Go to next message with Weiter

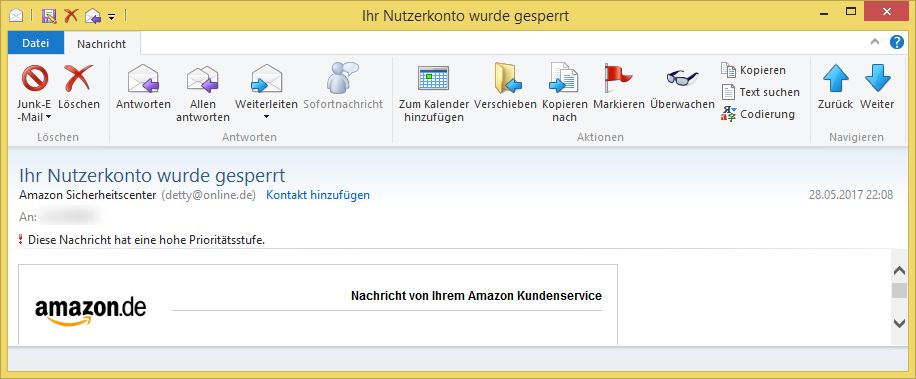point(877,88)
